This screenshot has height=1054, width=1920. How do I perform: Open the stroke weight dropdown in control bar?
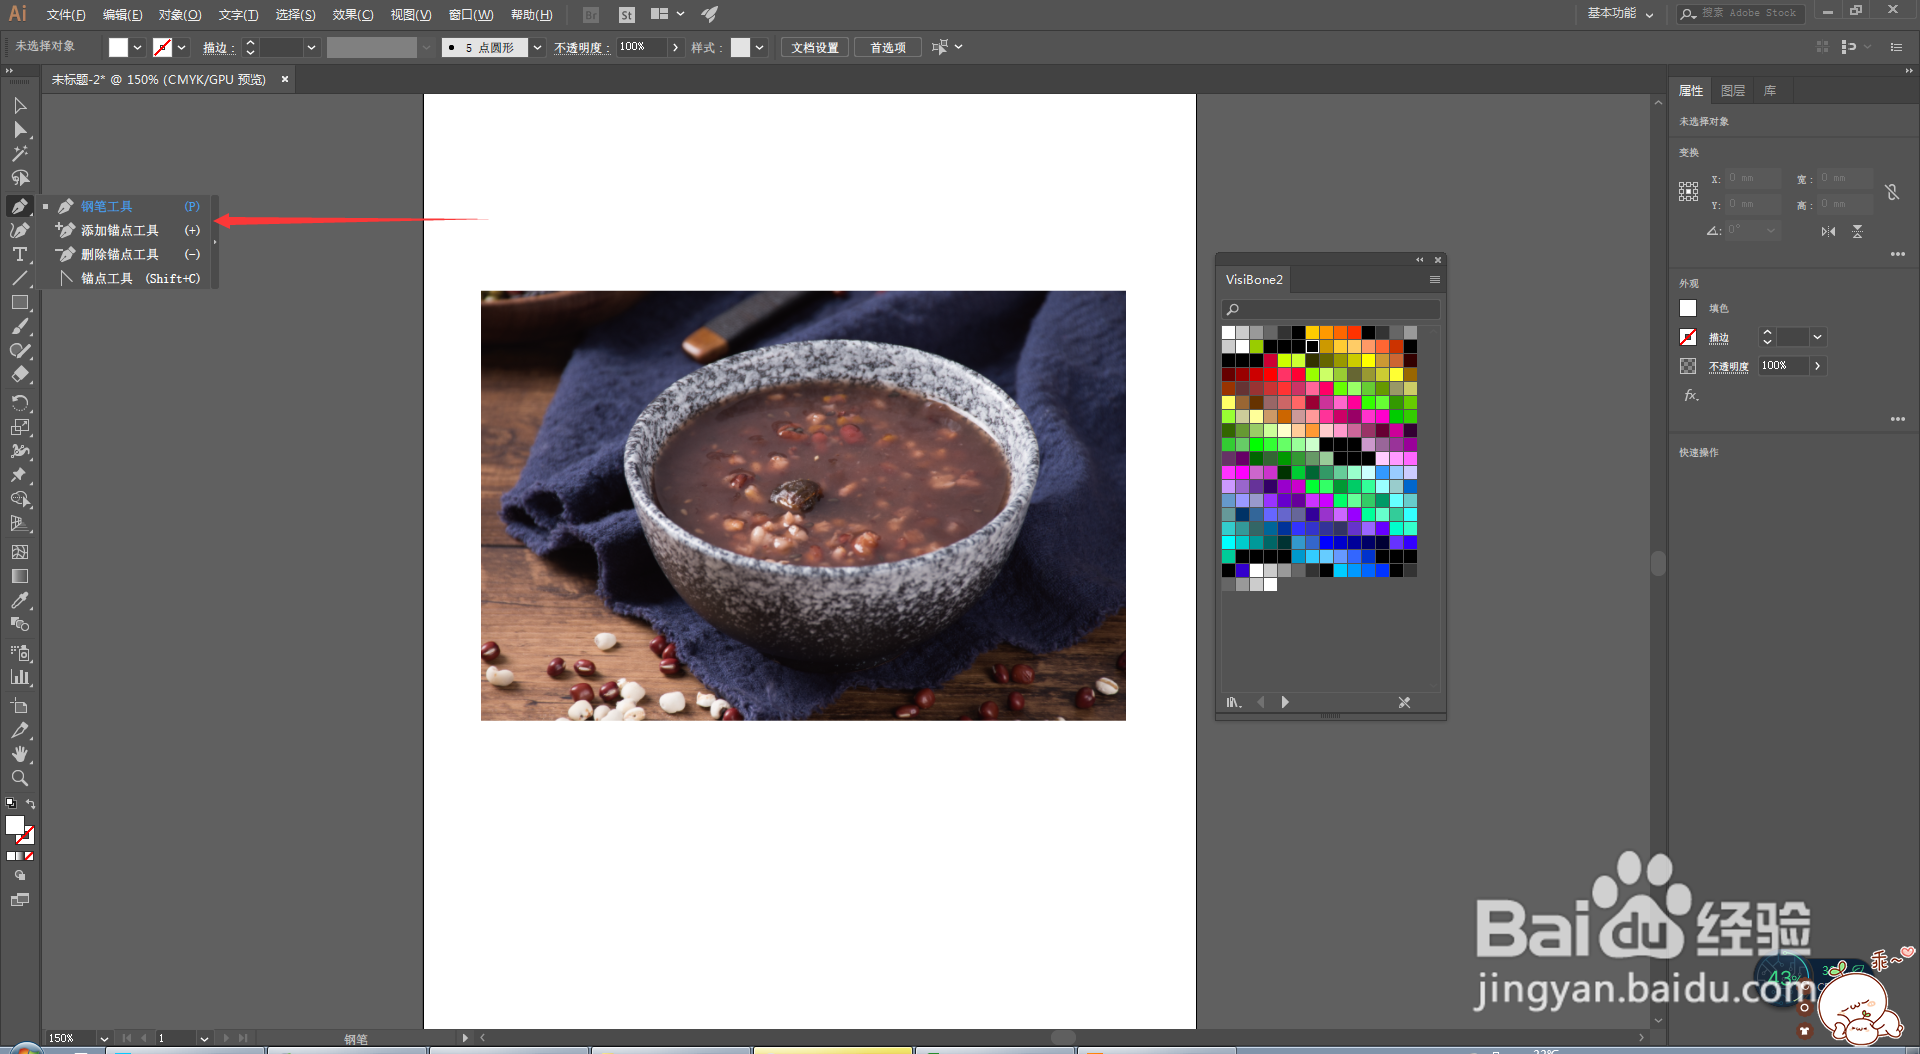click(312, 47)
